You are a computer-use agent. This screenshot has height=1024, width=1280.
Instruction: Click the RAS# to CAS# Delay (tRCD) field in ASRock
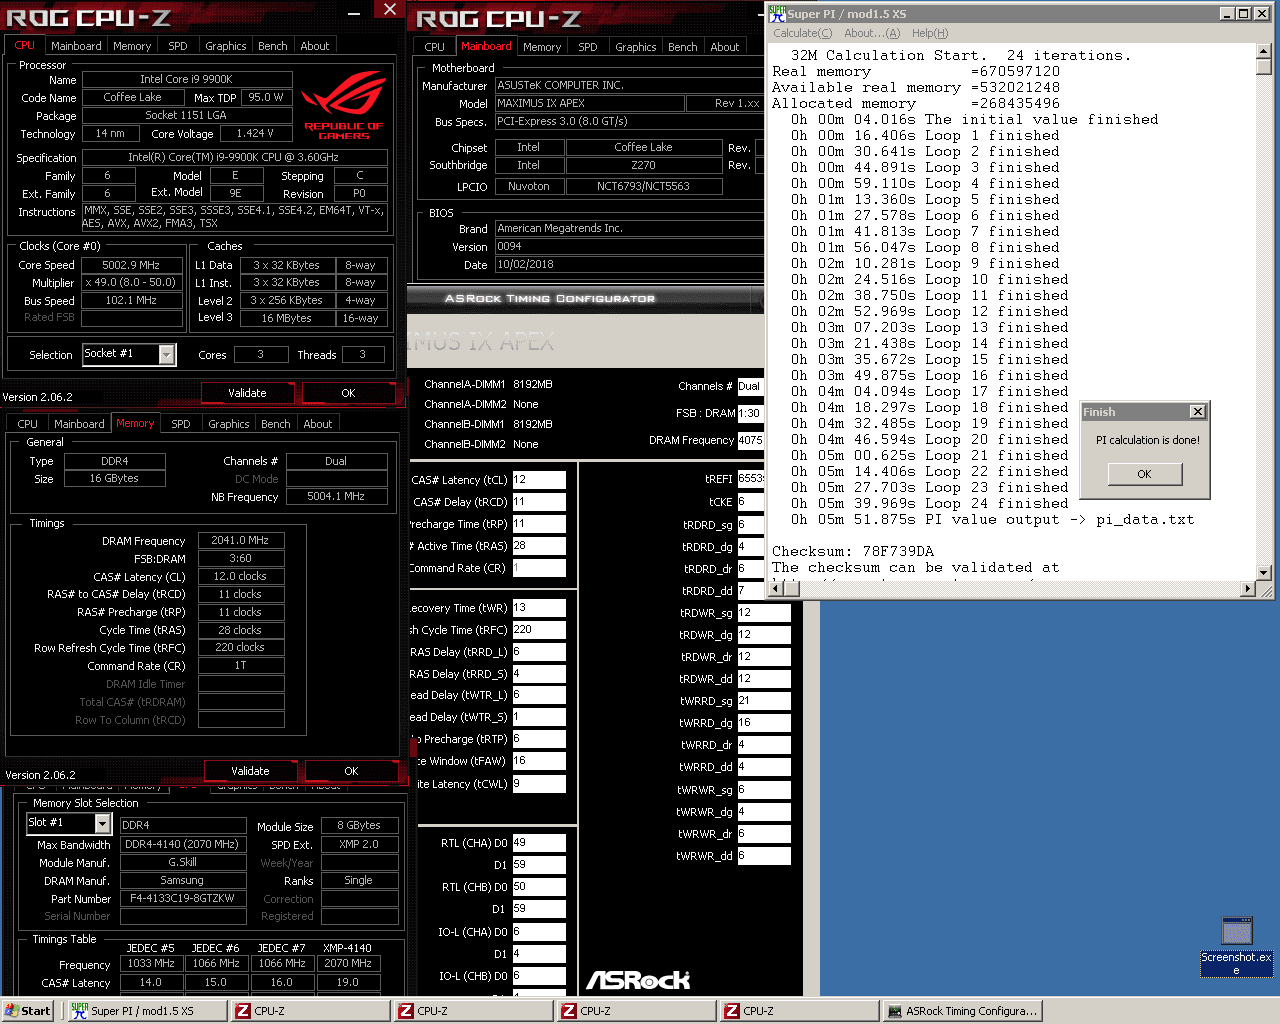(539, 502)
